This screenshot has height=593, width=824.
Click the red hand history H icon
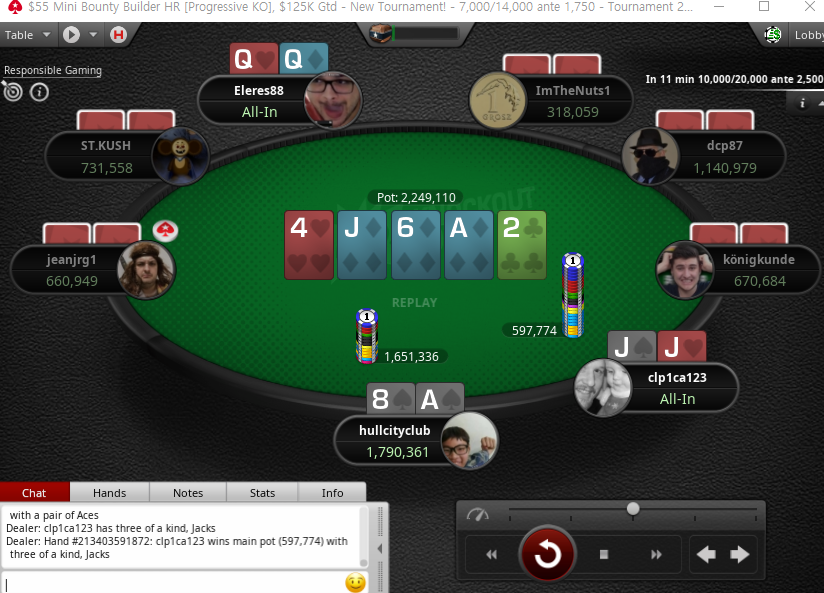(x=118, y=35)
